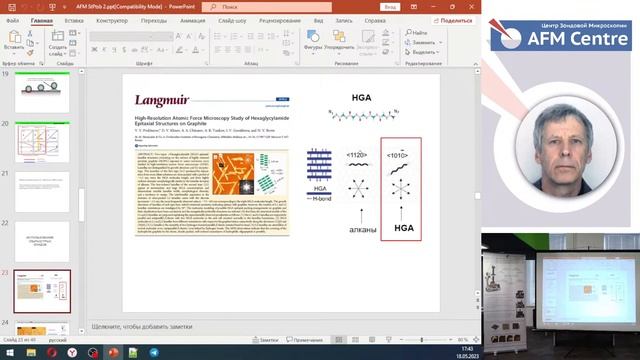The height and width of the screenshot is (360, 640).
Task: Click the Copy icon in clipboard group
Action: (x=30, y=43)
